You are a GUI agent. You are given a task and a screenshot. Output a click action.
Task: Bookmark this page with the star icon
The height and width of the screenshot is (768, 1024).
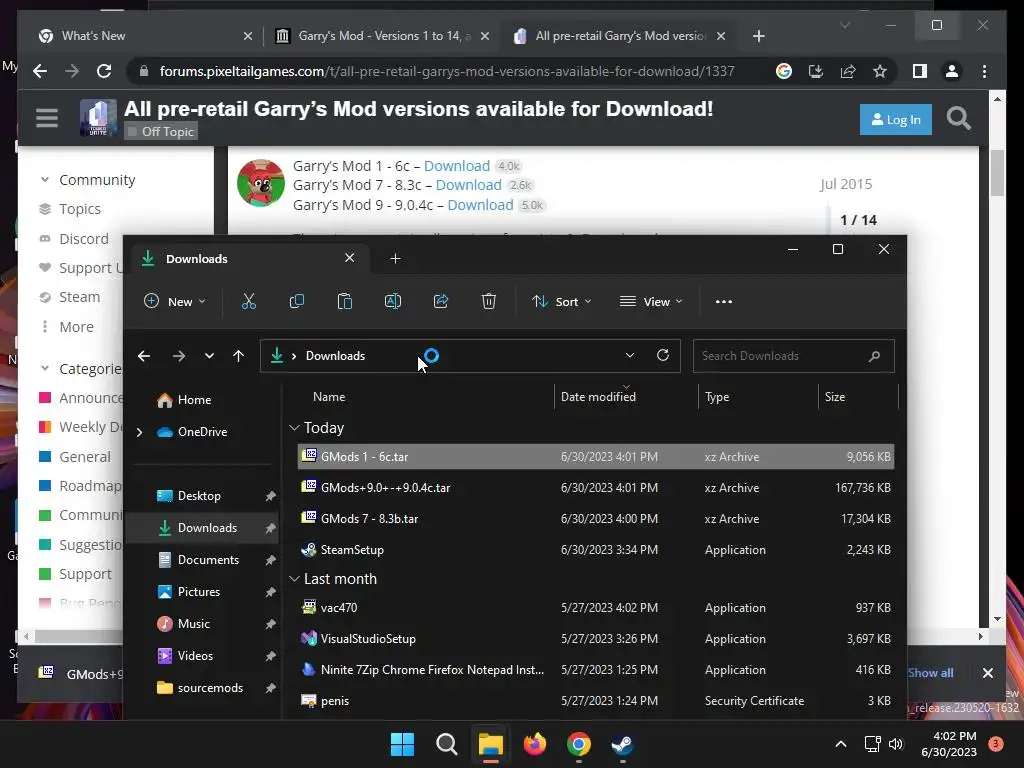click(x=880, y=71)
